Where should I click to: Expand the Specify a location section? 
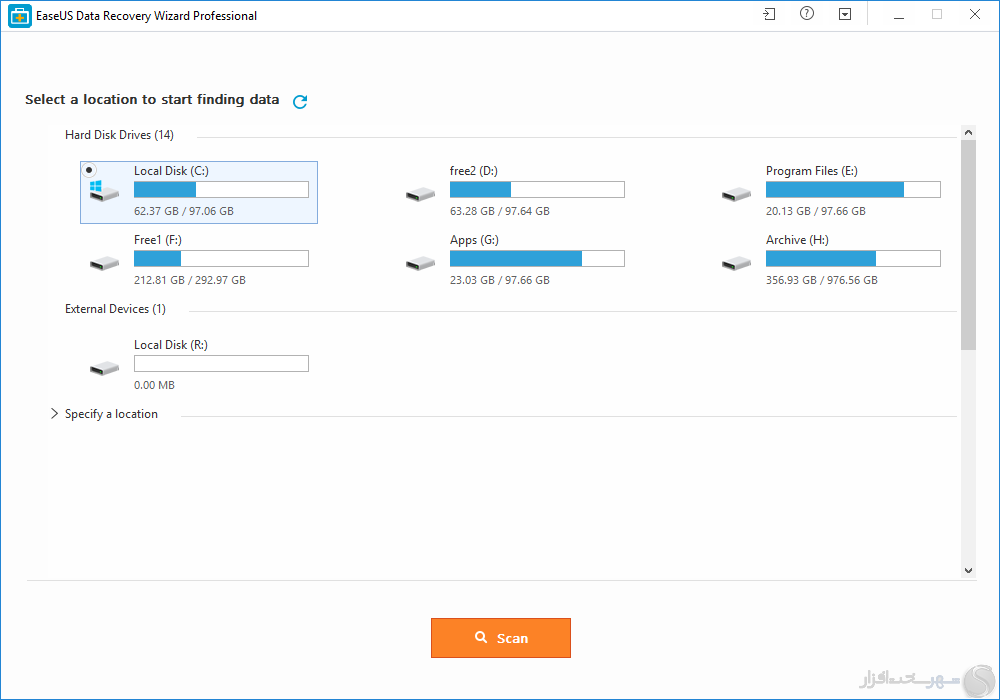tap(54, 414)
